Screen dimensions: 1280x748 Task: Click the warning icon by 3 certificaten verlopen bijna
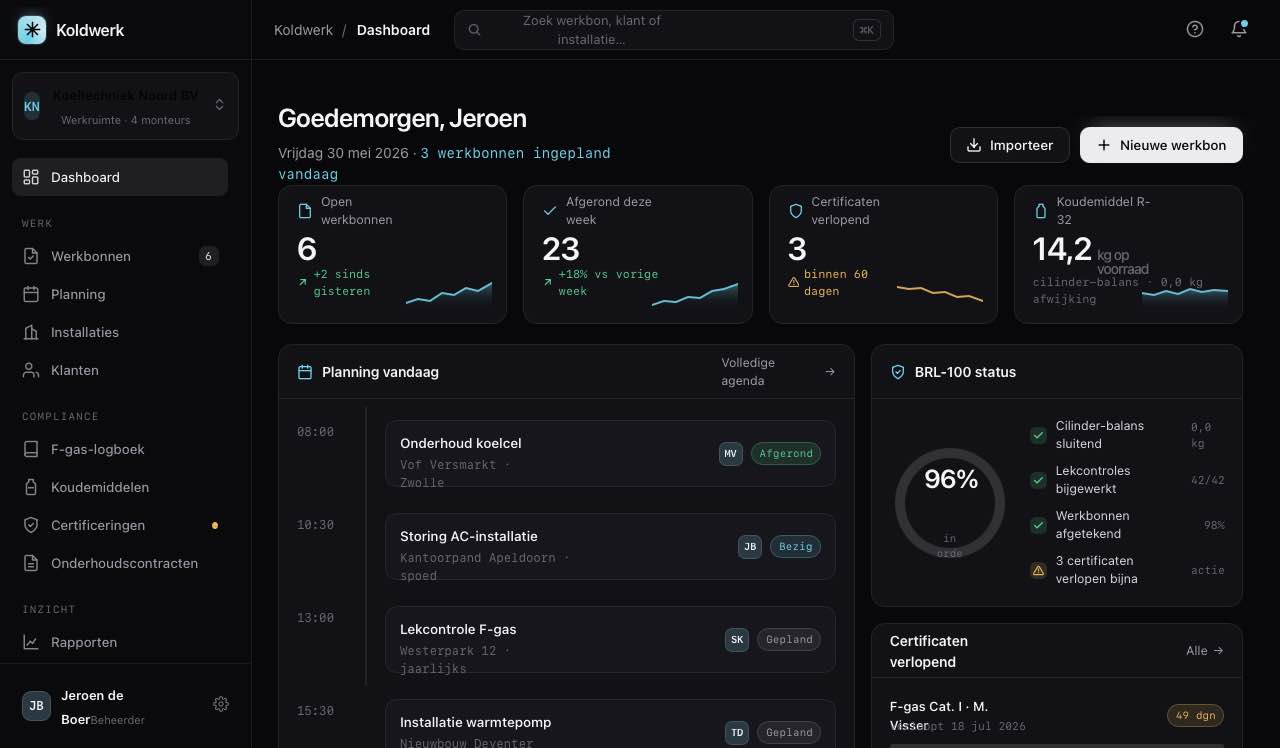(1038, 570)
